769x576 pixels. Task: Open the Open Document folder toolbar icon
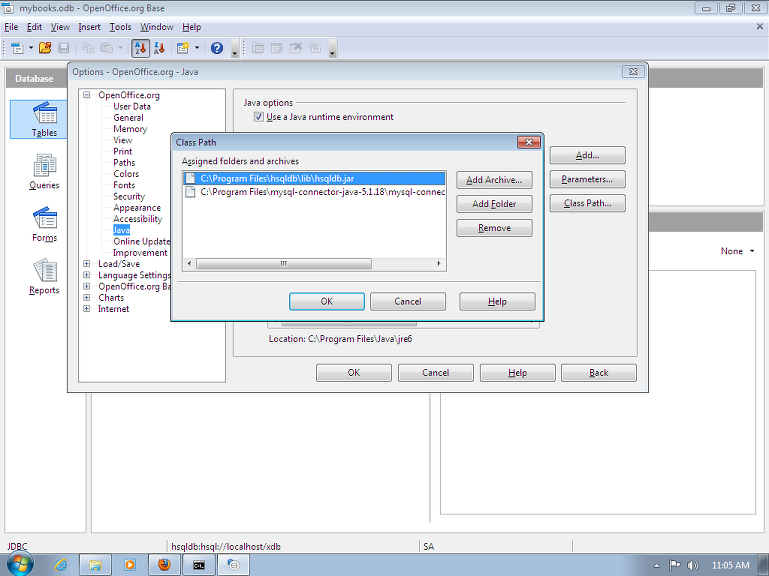45,48
